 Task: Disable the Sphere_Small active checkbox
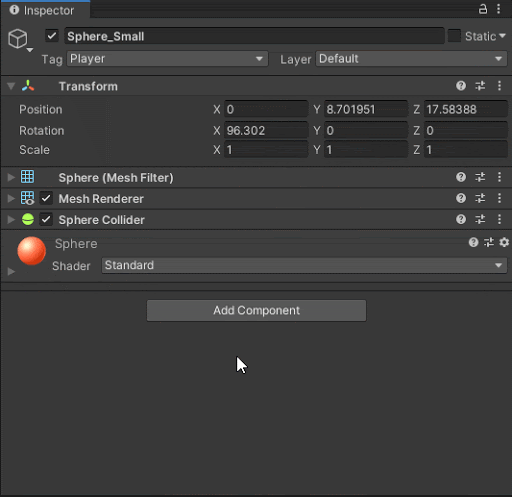[52, 36]
